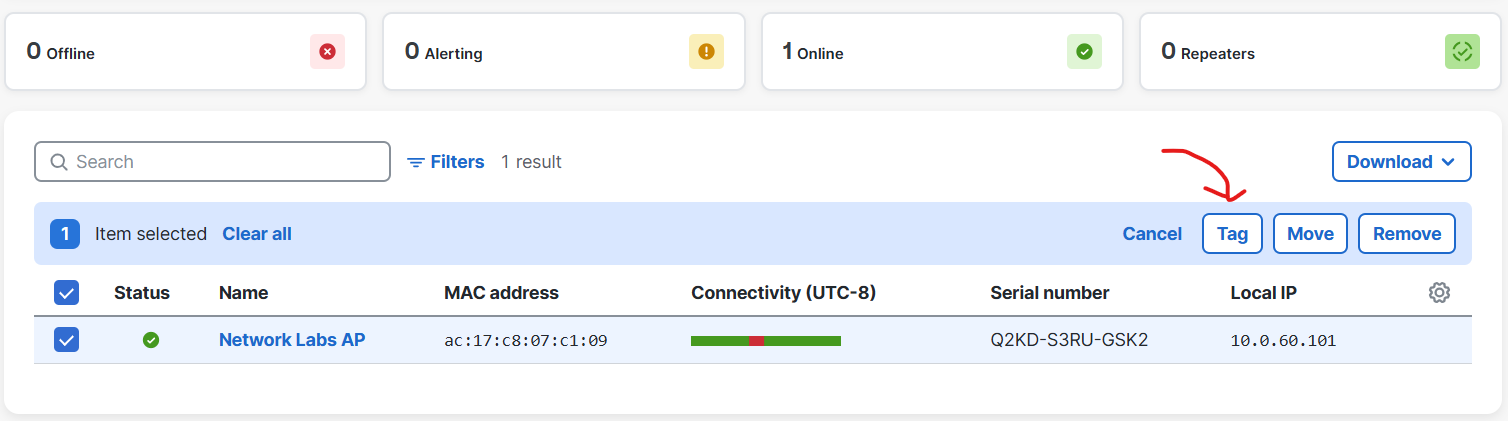Click the Remove button
The image size is (1508, 421).
1407,234
